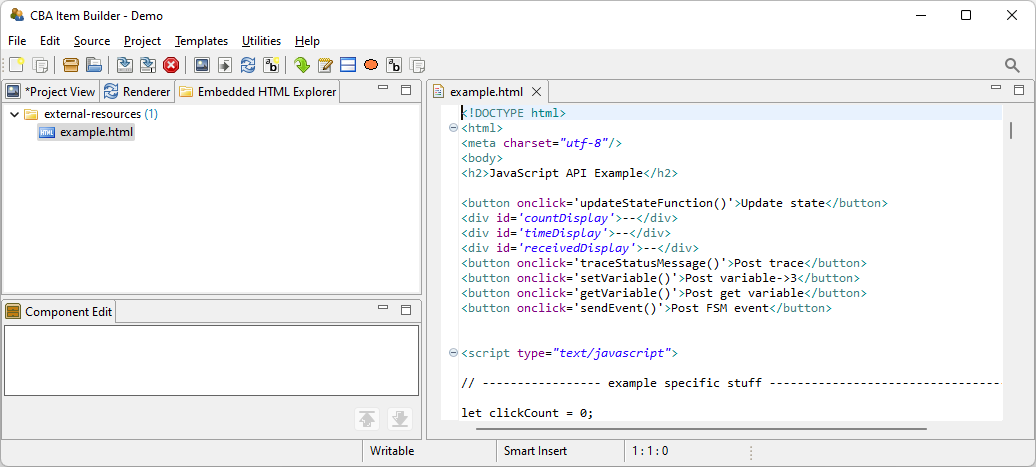Close the example.html editor tab
This screenshot has width=1036, height=467.
tap(536, 92)
